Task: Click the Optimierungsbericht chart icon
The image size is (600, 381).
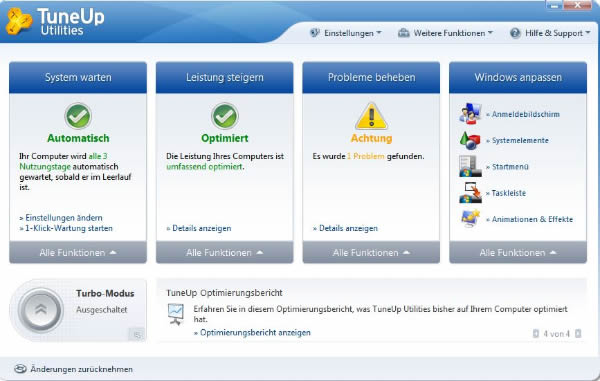Action: pyautogui.click(x=176, y=314)
